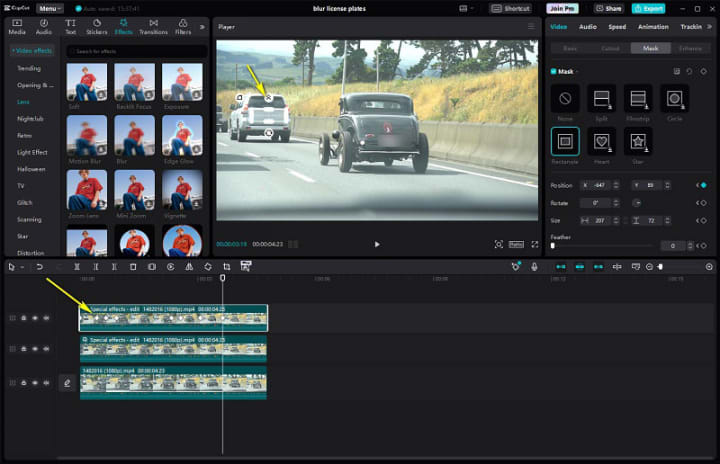Open the Stickers panel
The height and width of the screenshot is (464, 720).
click(96, 26)
